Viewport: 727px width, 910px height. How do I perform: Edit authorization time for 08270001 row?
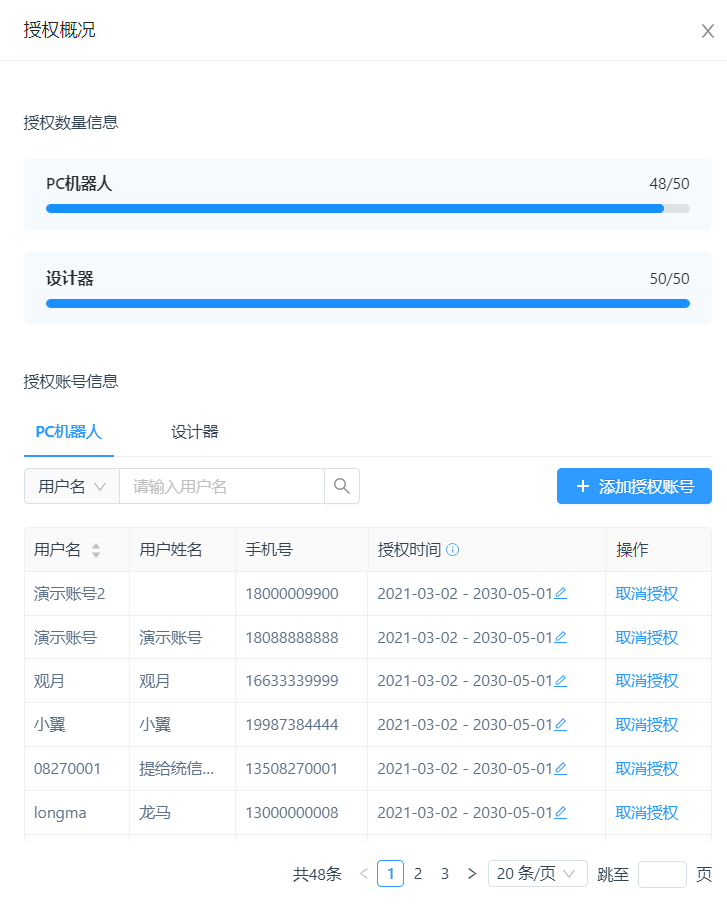[561, 769]
